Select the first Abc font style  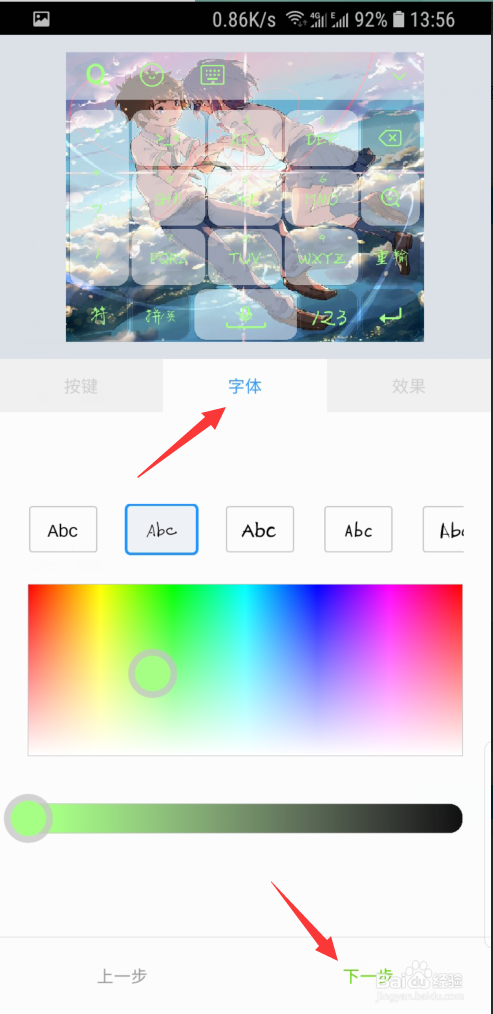63,530
